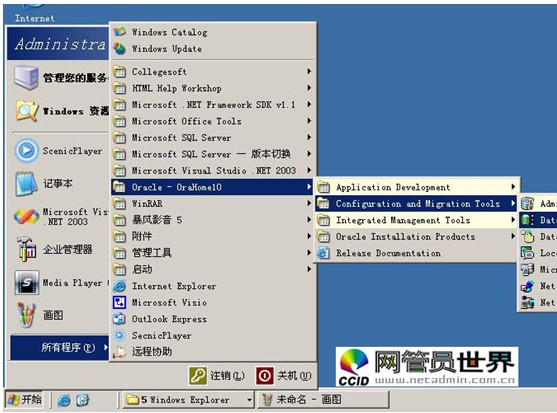Click 管理您的服务器 server management icon
Screen dimensions: 557x413
[x=26, y=77]
